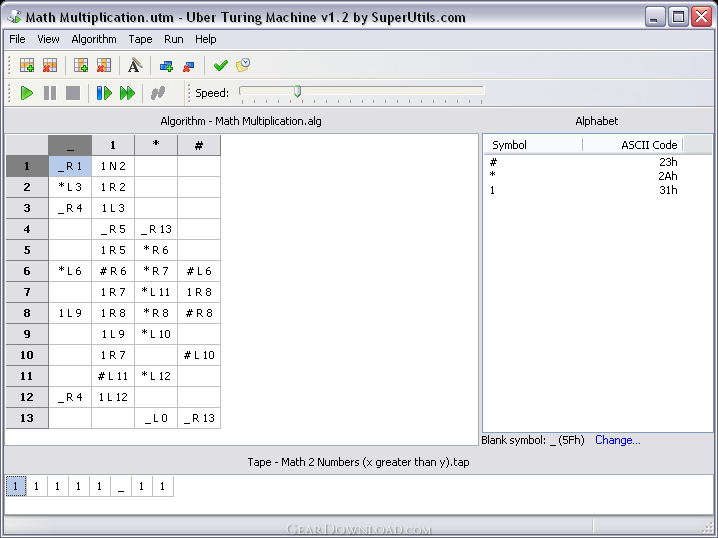This screenshot has height=538, width=718.
Task: Click the ASCII Code column header
Action: (633, 145)
